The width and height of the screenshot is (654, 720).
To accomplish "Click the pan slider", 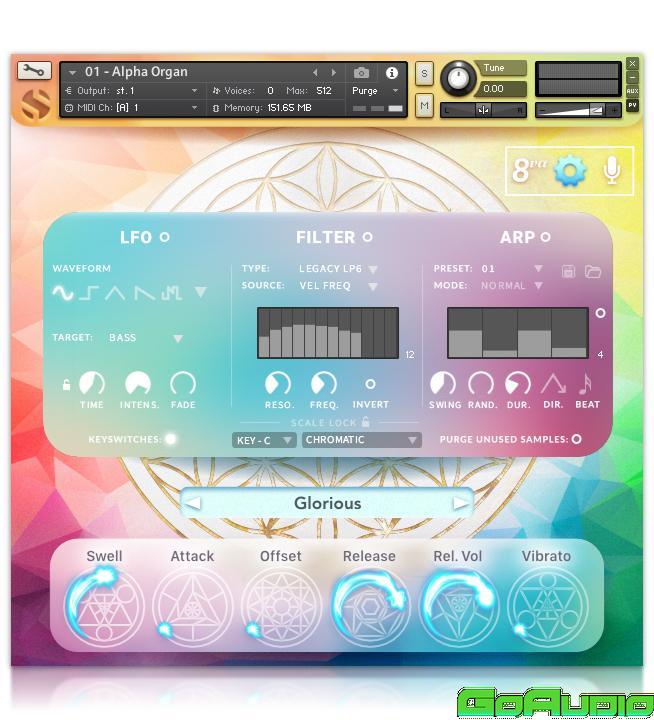I will click(x=483, y=110).
